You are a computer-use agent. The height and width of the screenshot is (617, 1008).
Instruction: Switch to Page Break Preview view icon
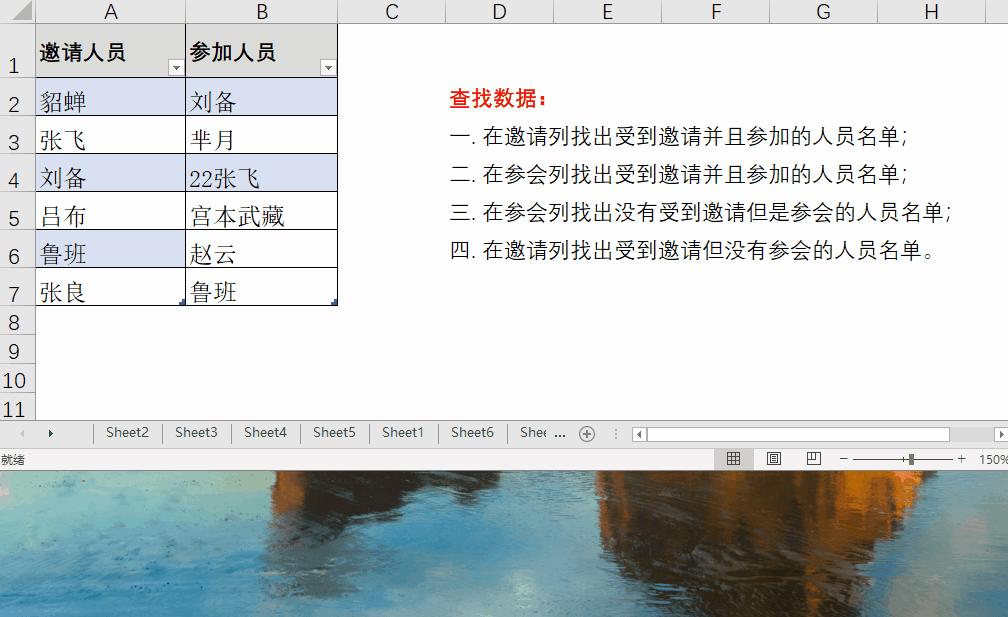click(x=813, y=458)
